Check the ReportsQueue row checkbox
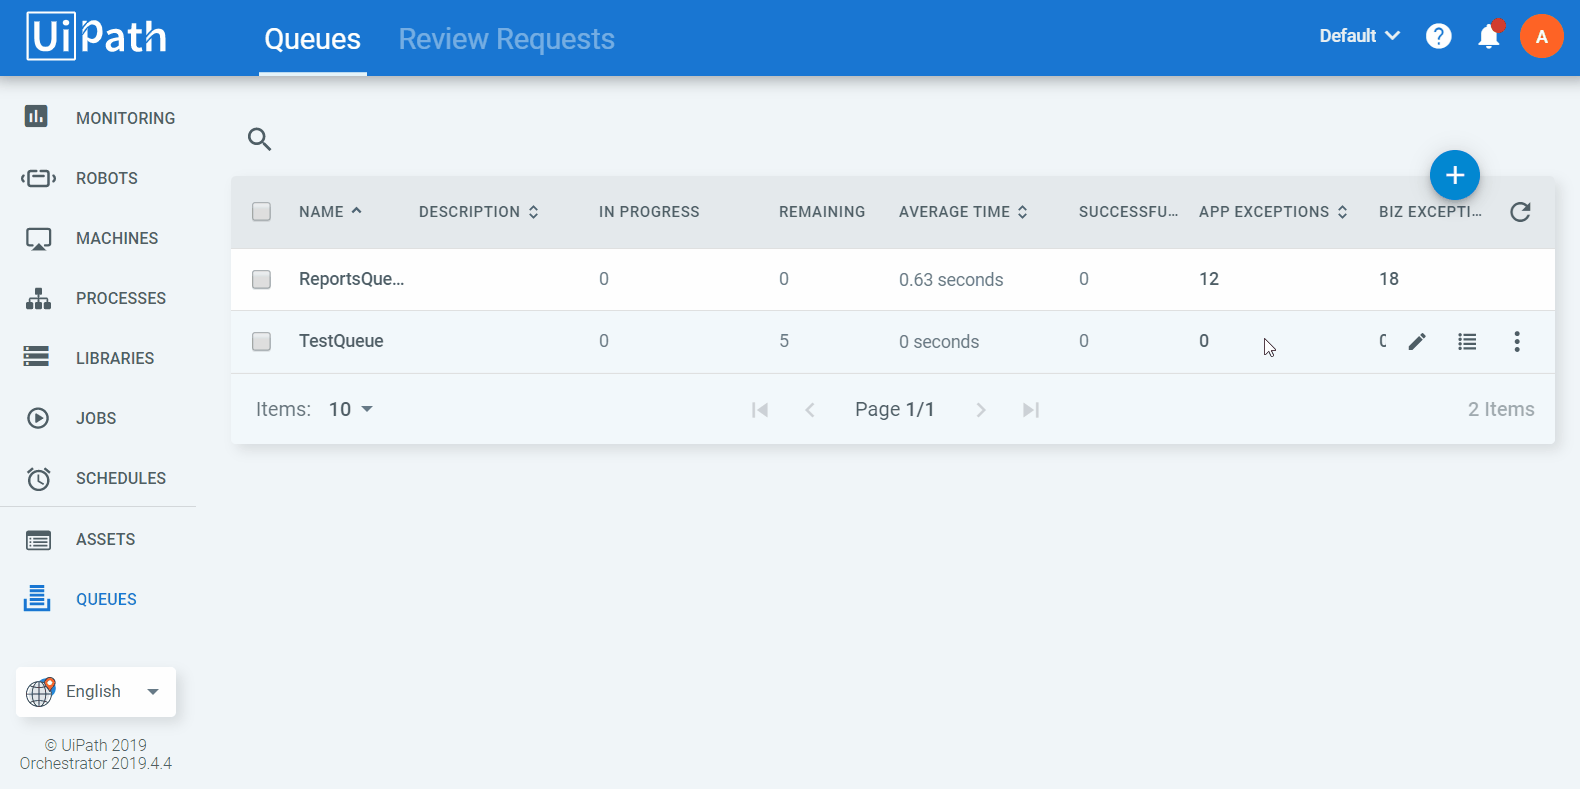1580x789 pixels. (262, 279)
